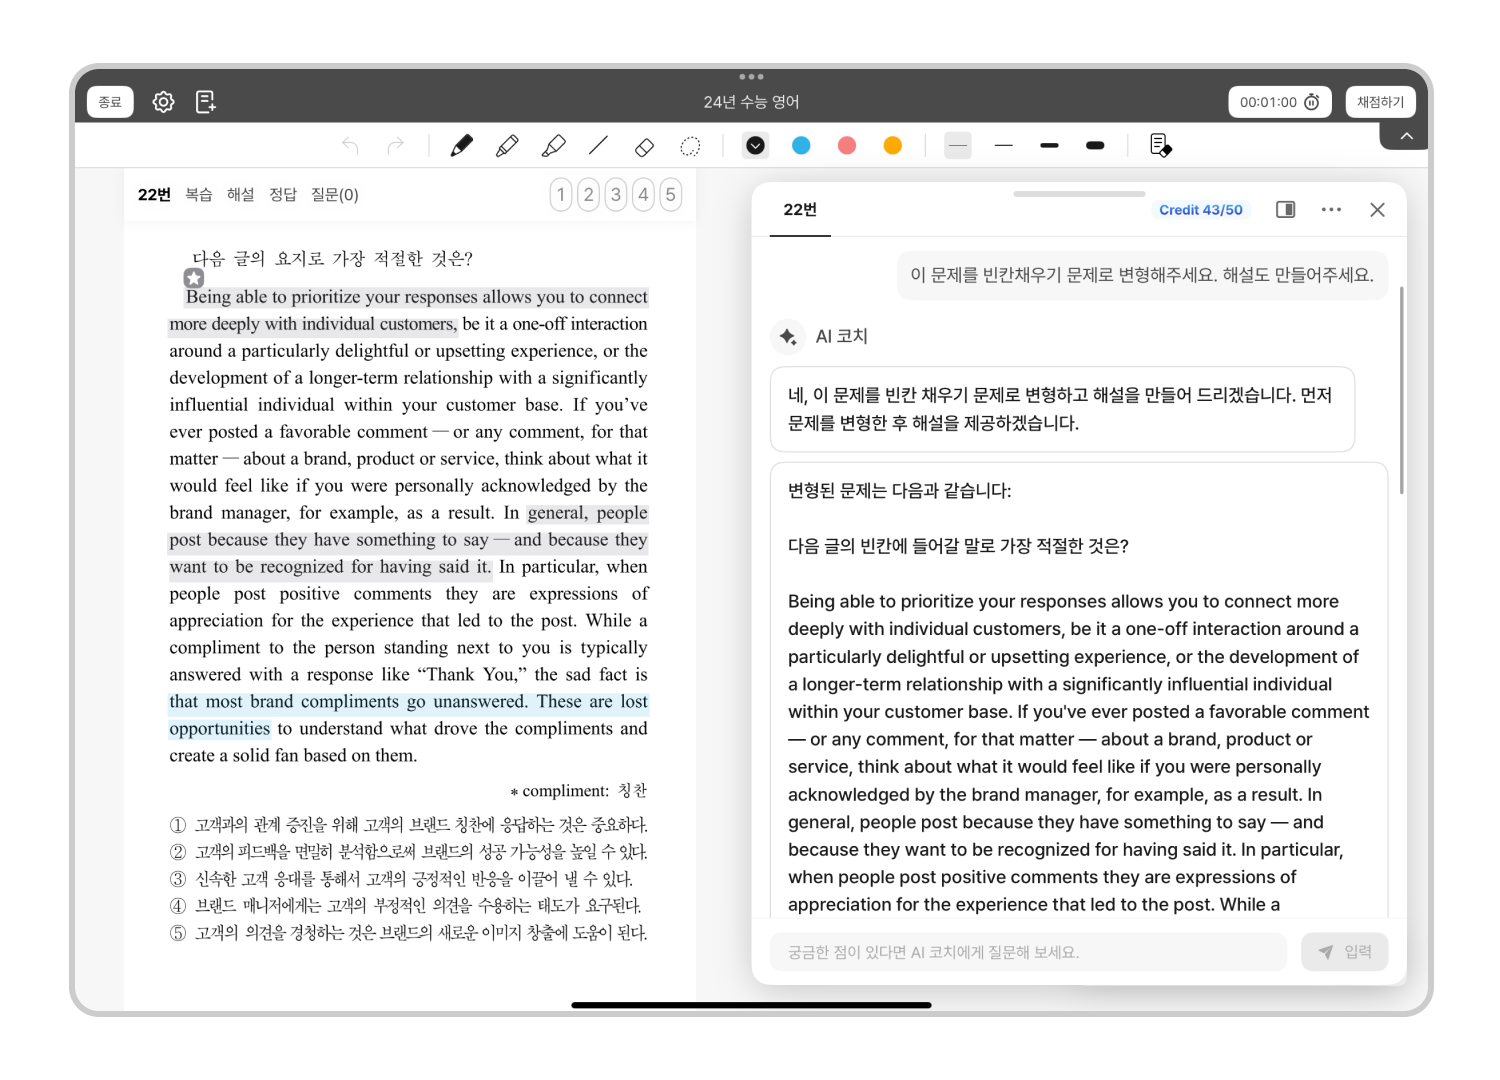Click the note edit icon in toolbar
This screenshot has width=1500, height=1080.
1160,146
